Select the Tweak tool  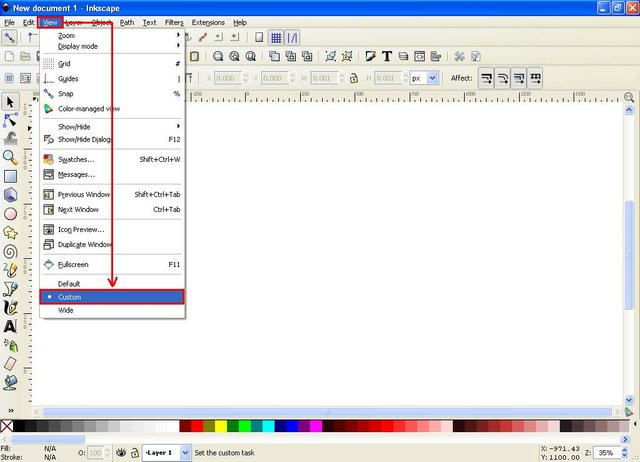(x=10, y=138)
